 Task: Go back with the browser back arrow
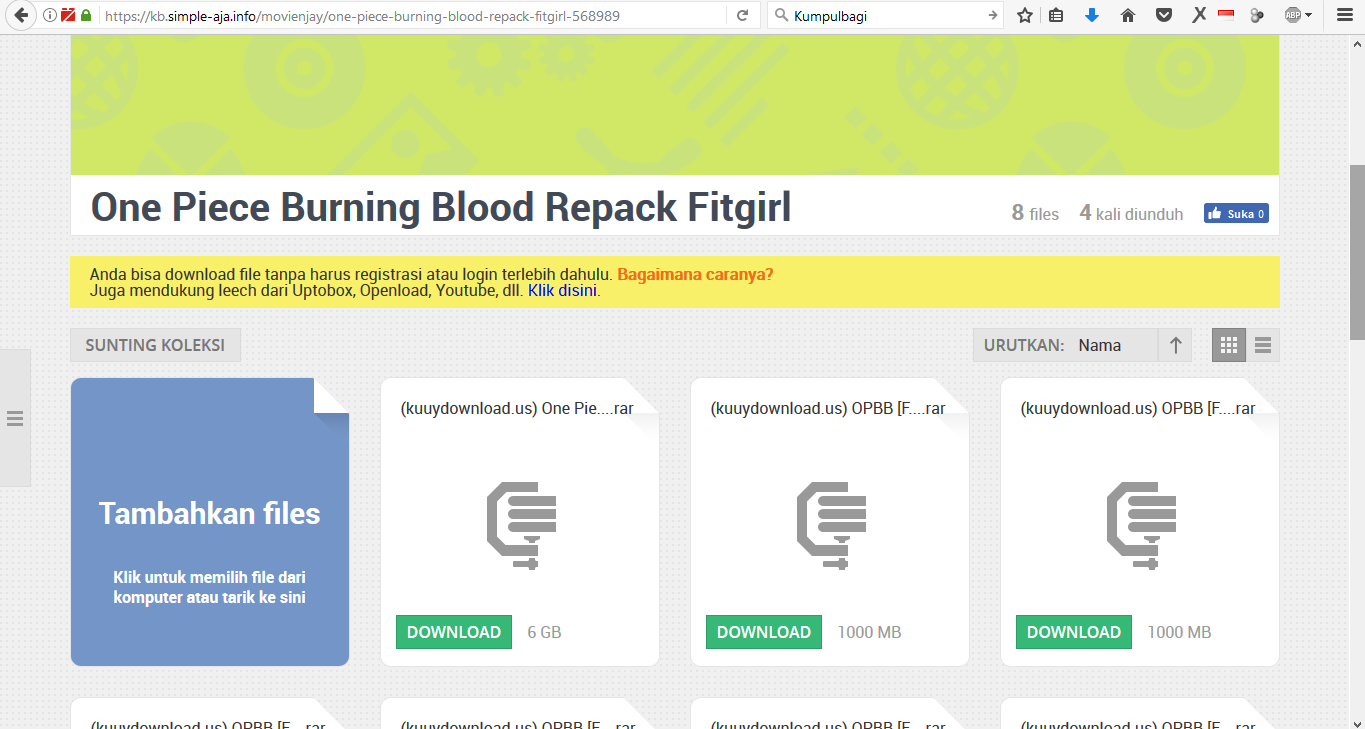click(20, 16)
